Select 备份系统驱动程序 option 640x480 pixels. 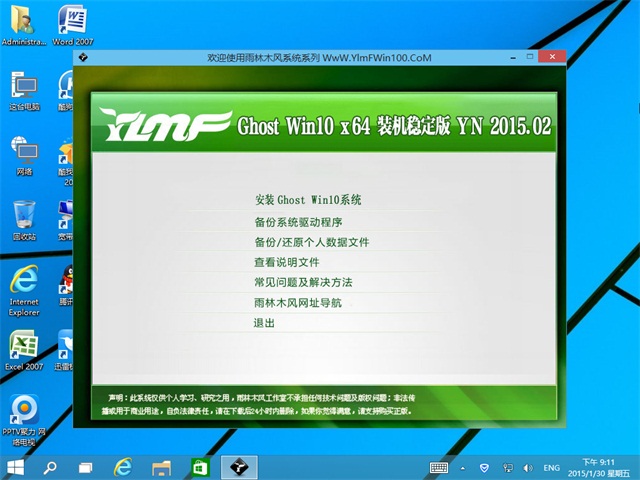298,222
